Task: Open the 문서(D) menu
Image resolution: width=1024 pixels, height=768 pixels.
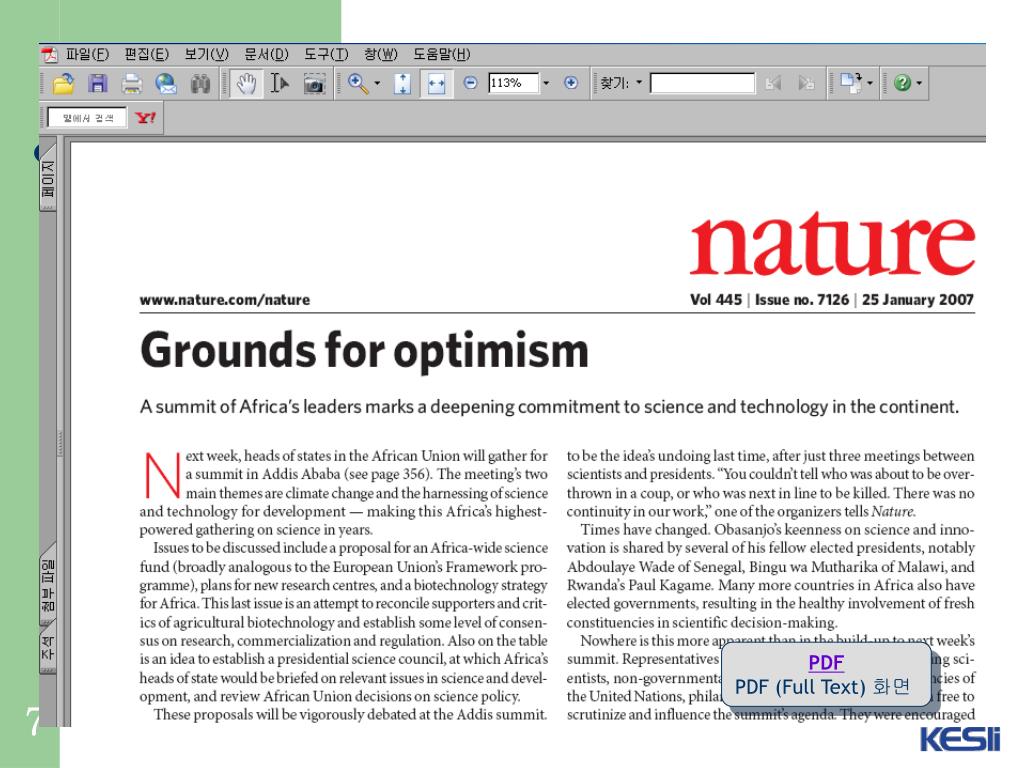Action: [266, 54]
